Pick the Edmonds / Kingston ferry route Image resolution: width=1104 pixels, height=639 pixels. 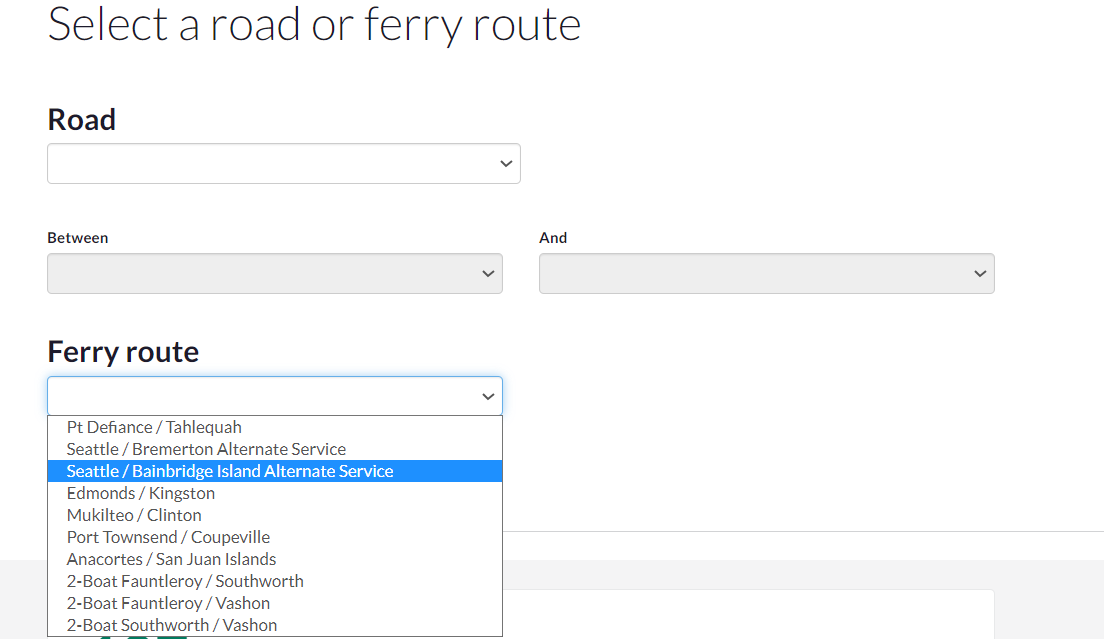(x=141, y=493)
